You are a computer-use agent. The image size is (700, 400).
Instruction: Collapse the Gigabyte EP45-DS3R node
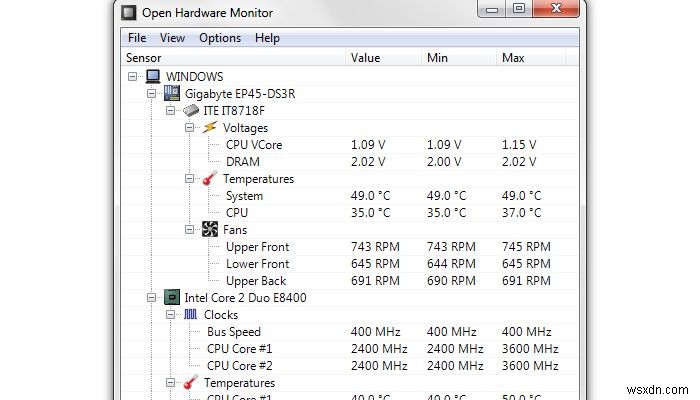pos(152,94)
